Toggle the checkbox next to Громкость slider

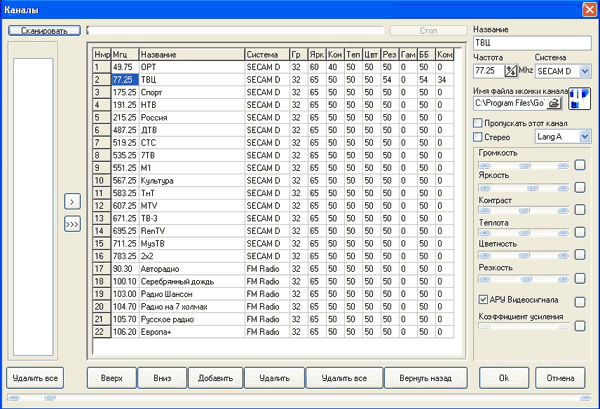pyautogui.click(x=580, y=165)
